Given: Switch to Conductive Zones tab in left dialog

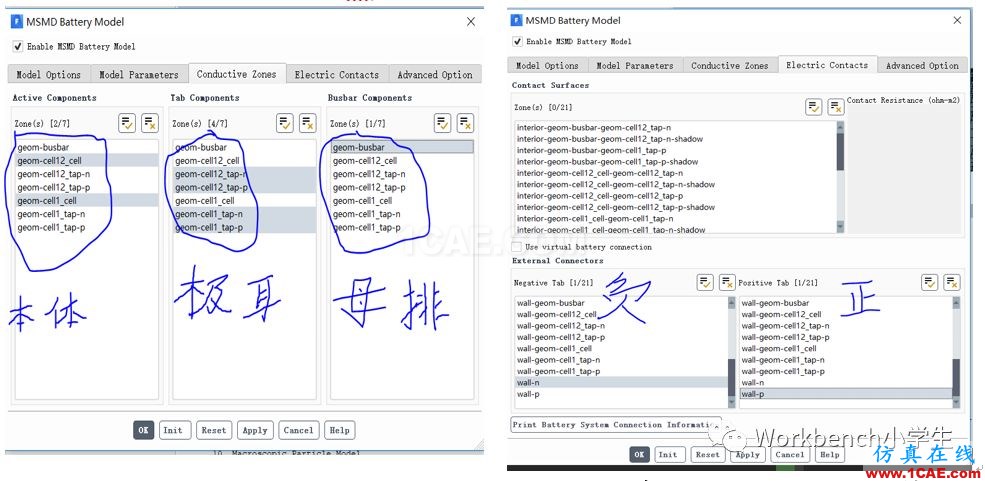Looking at the screenshot, I should coord(237,73).
